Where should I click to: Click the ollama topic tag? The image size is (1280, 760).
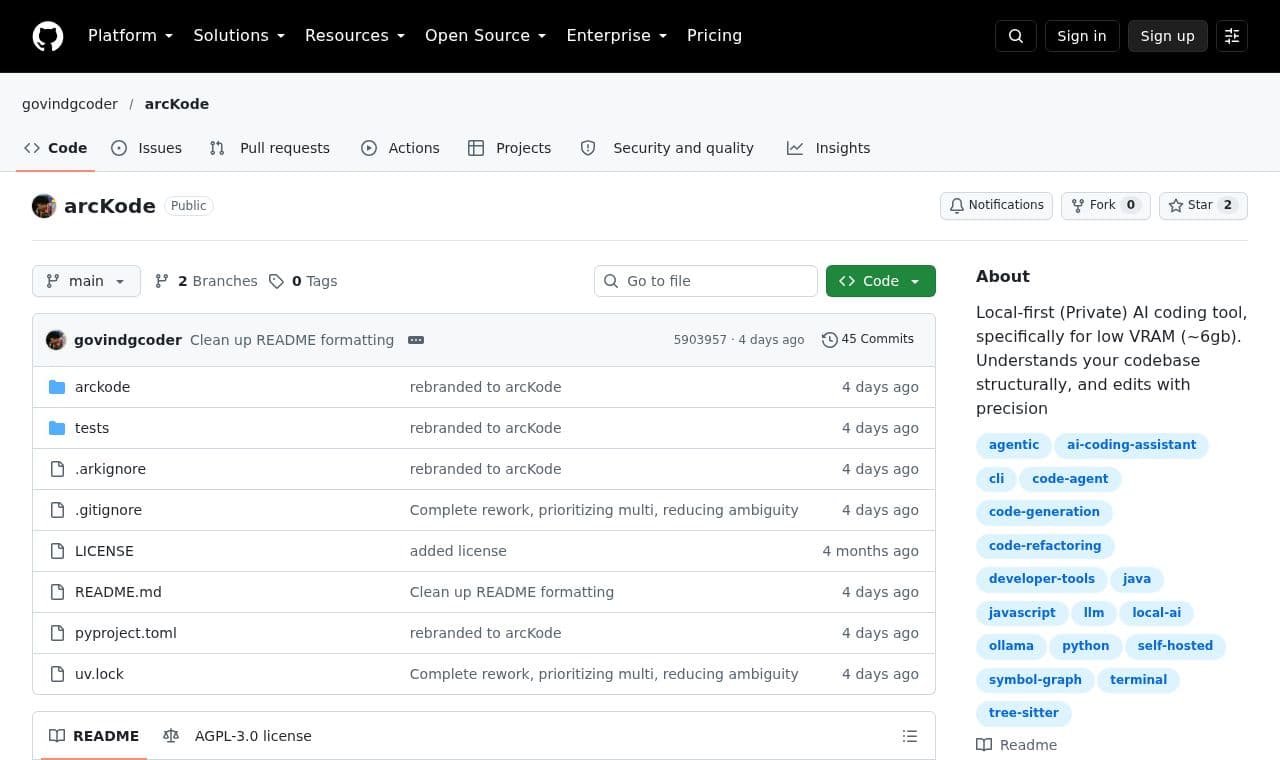1011,646
